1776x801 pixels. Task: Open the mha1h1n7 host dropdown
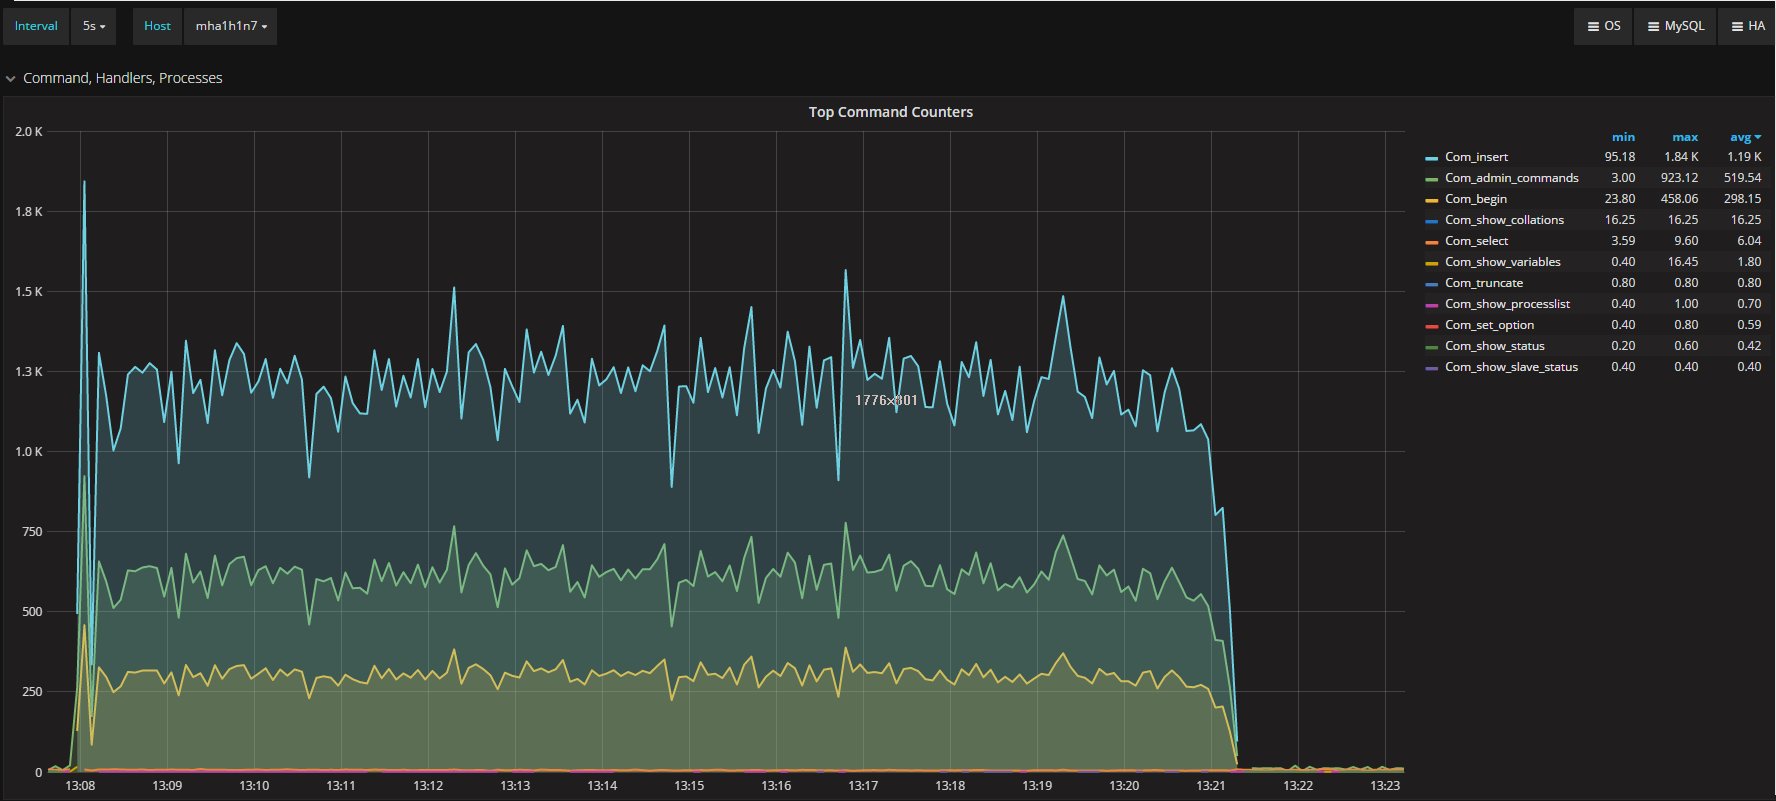coord(231,26)
